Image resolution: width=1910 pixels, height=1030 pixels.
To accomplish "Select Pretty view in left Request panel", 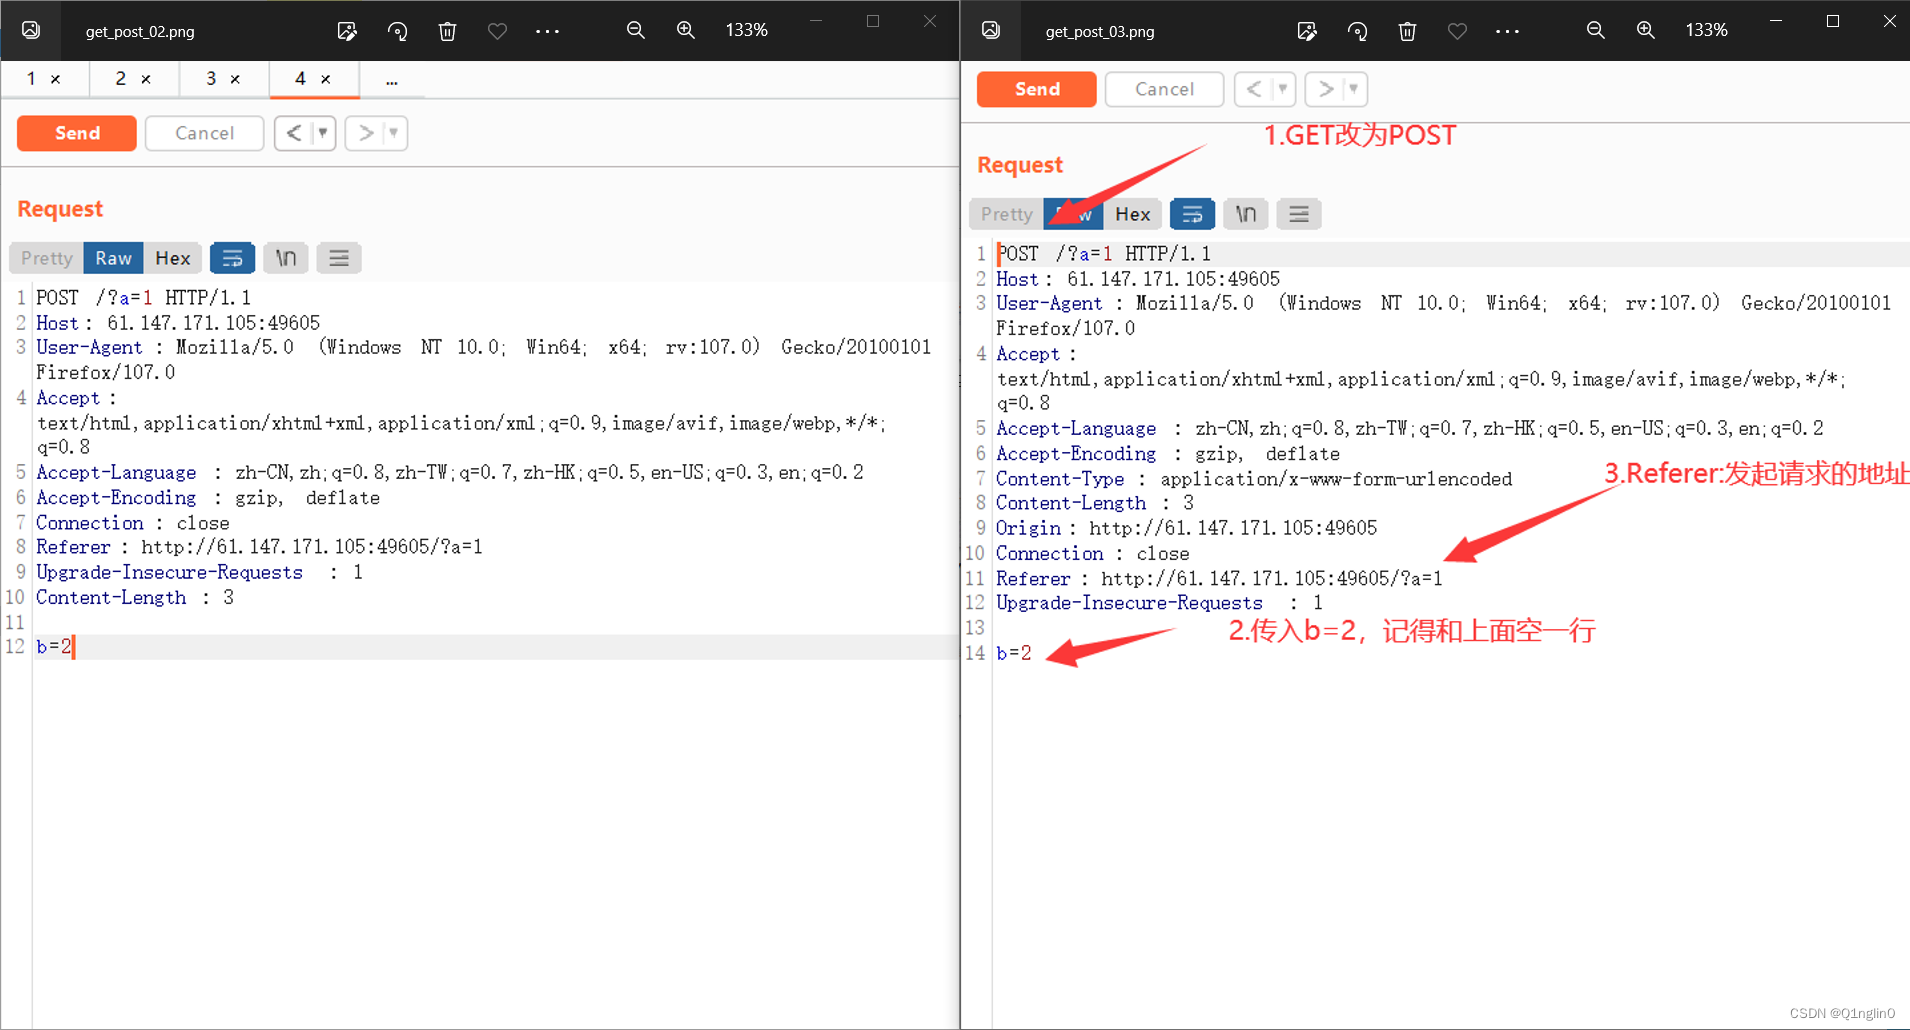I will (x=47, y=258).
